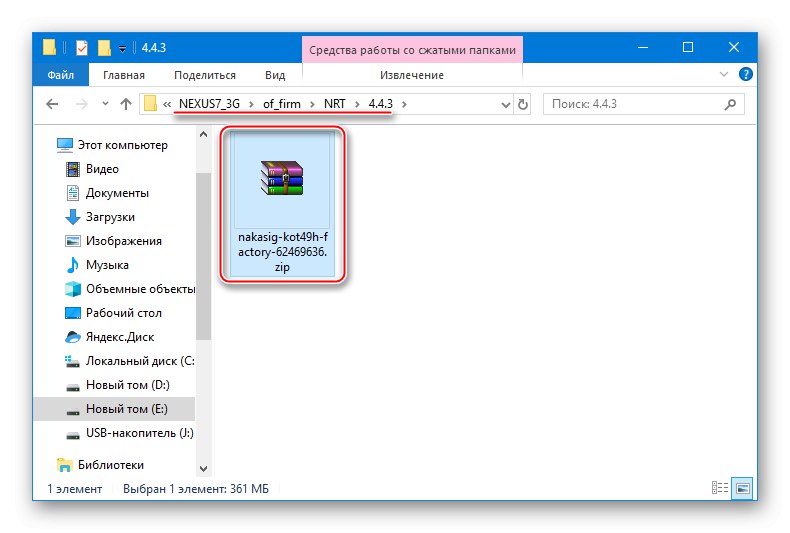Show hidden path levels via double chevron
Viewport: 790px width, 533px height.
[x=167, y=104]
